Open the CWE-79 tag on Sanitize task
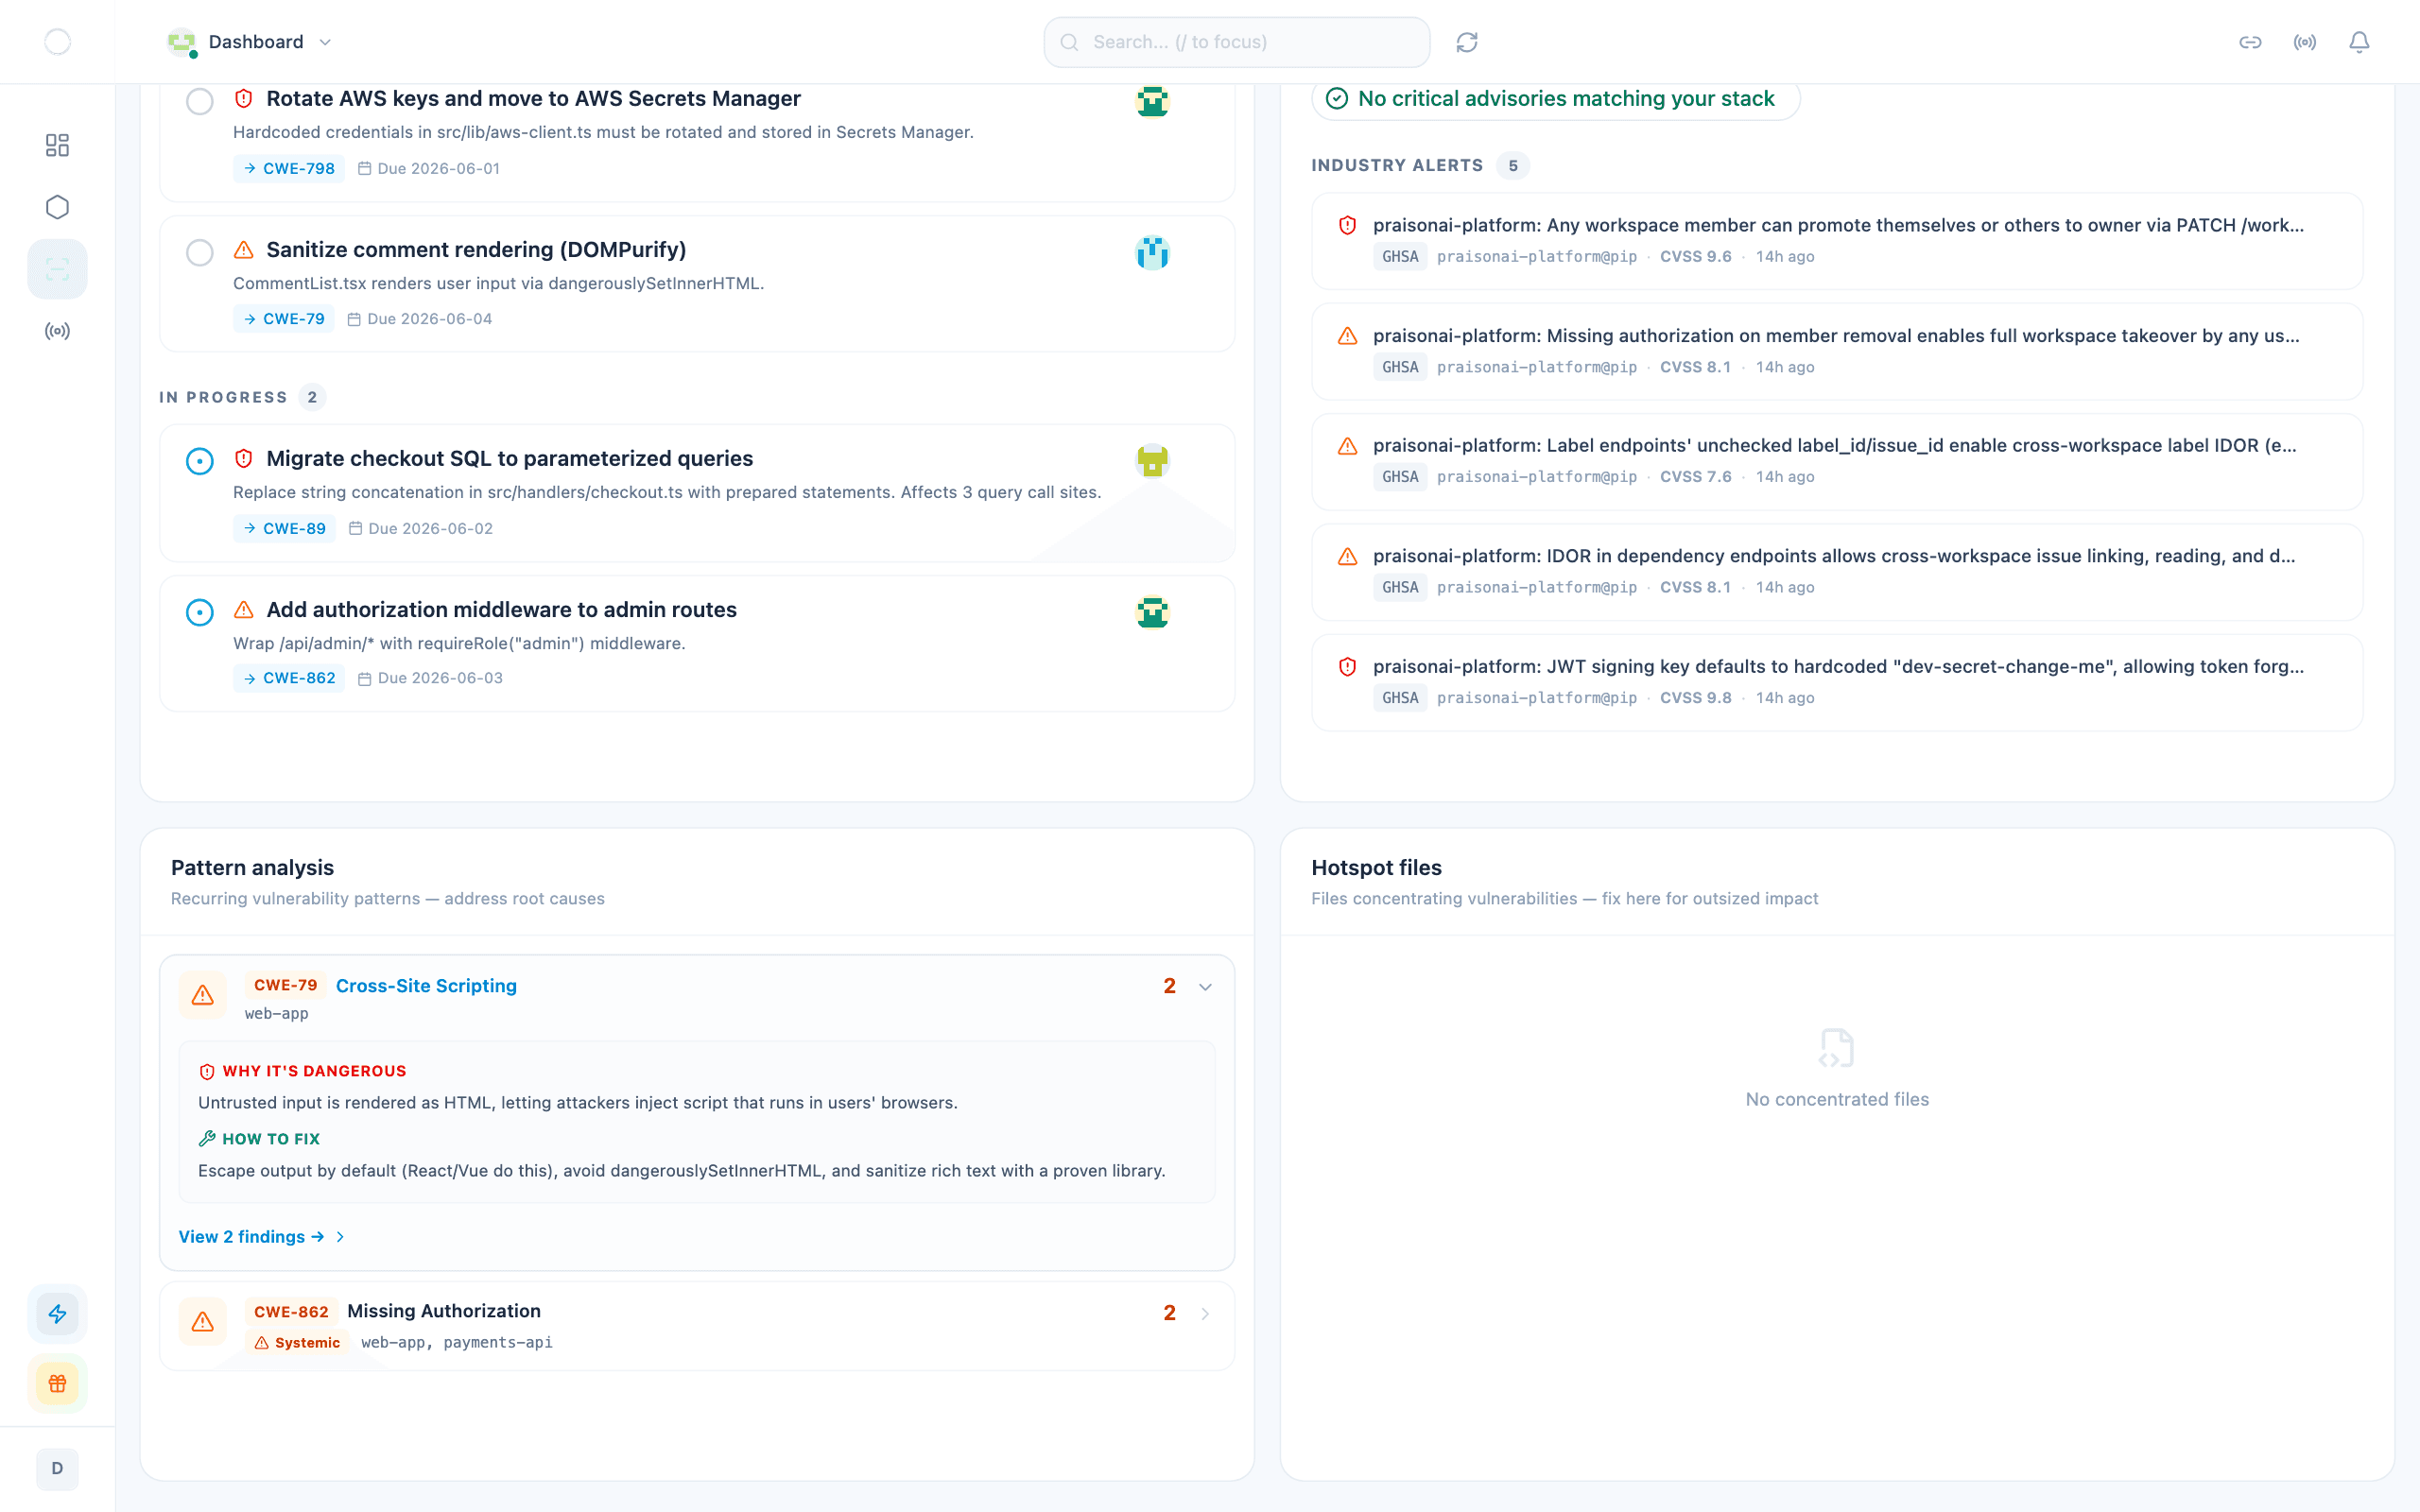The height and width of the screenshot is (1512, 2420). click(284, 319)
